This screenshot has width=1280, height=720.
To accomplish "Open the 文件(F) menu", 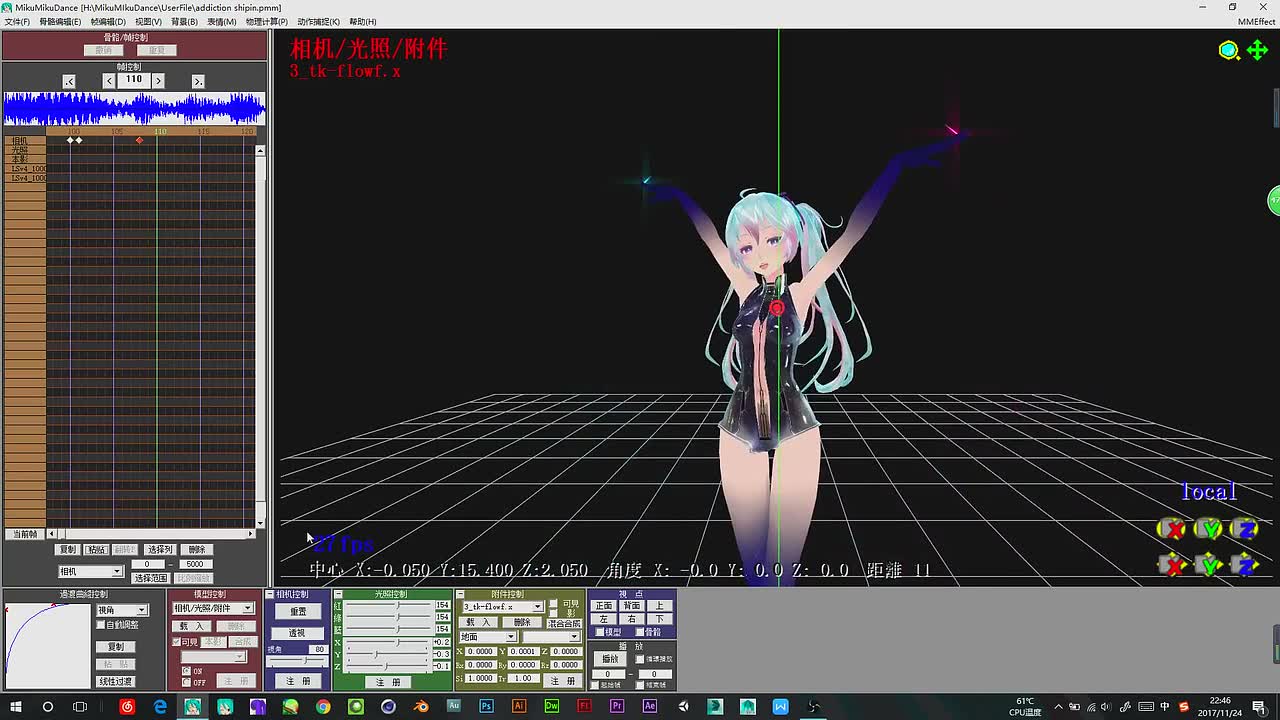I will point(17,21).
